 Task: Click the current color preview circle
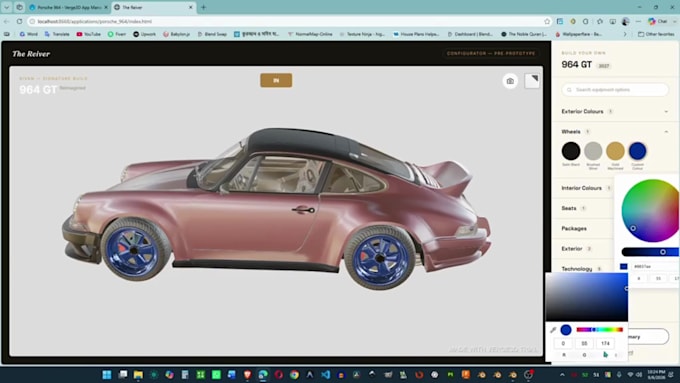(x=566, y=330)
